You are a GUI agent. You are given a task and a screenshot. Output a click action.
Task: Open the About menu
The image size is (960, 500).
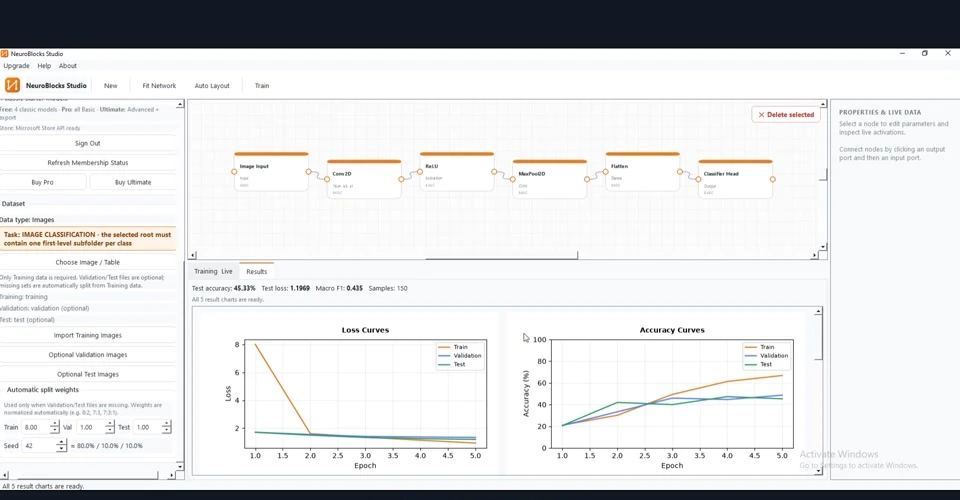pos(68,65)
